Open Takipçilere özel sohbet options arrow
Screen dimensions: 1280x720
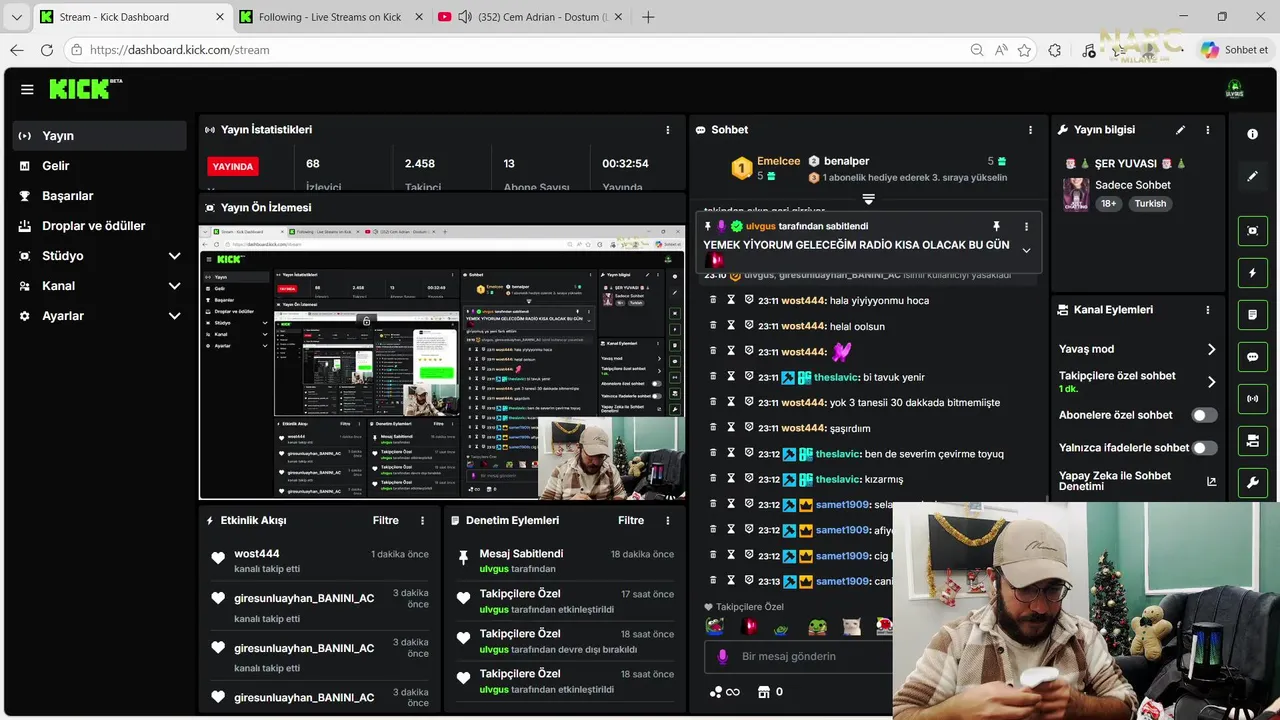coord(1211,382)
